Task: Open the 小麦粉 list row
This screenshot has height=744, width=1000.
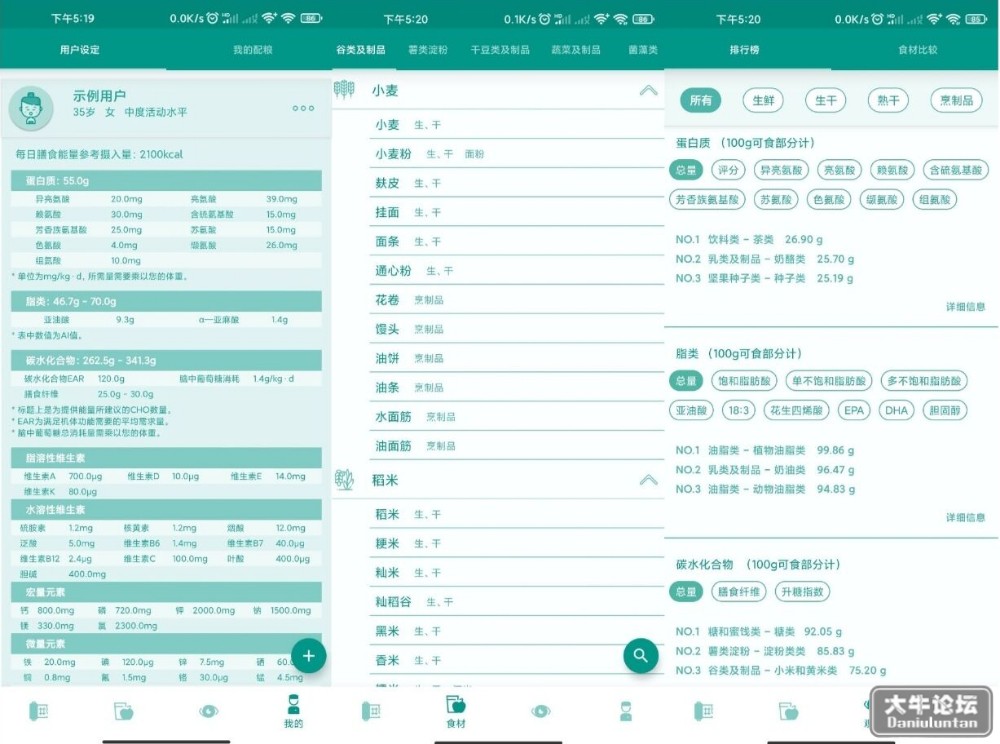Action: (x=517, y=154)
